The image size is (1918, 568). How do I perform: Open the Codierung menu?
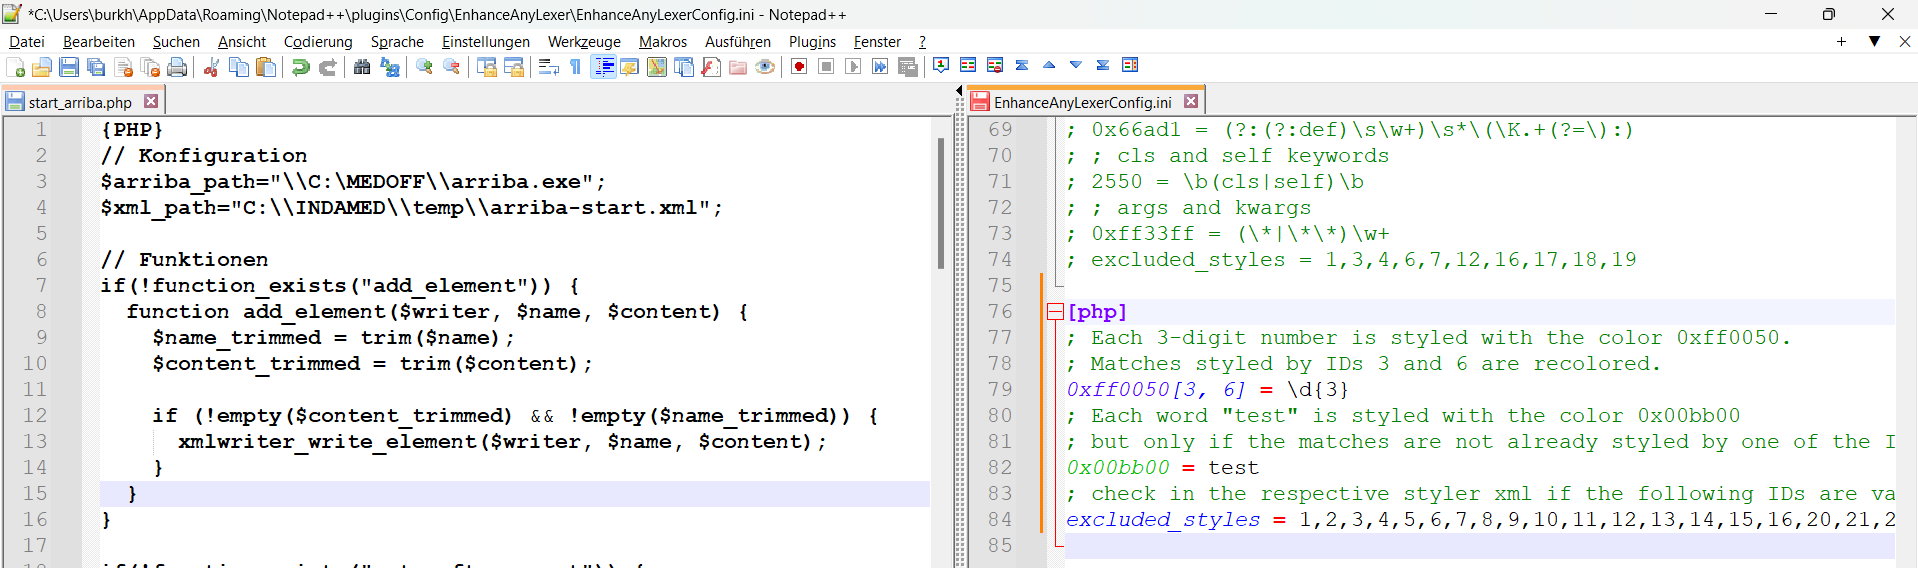point(318,42)
